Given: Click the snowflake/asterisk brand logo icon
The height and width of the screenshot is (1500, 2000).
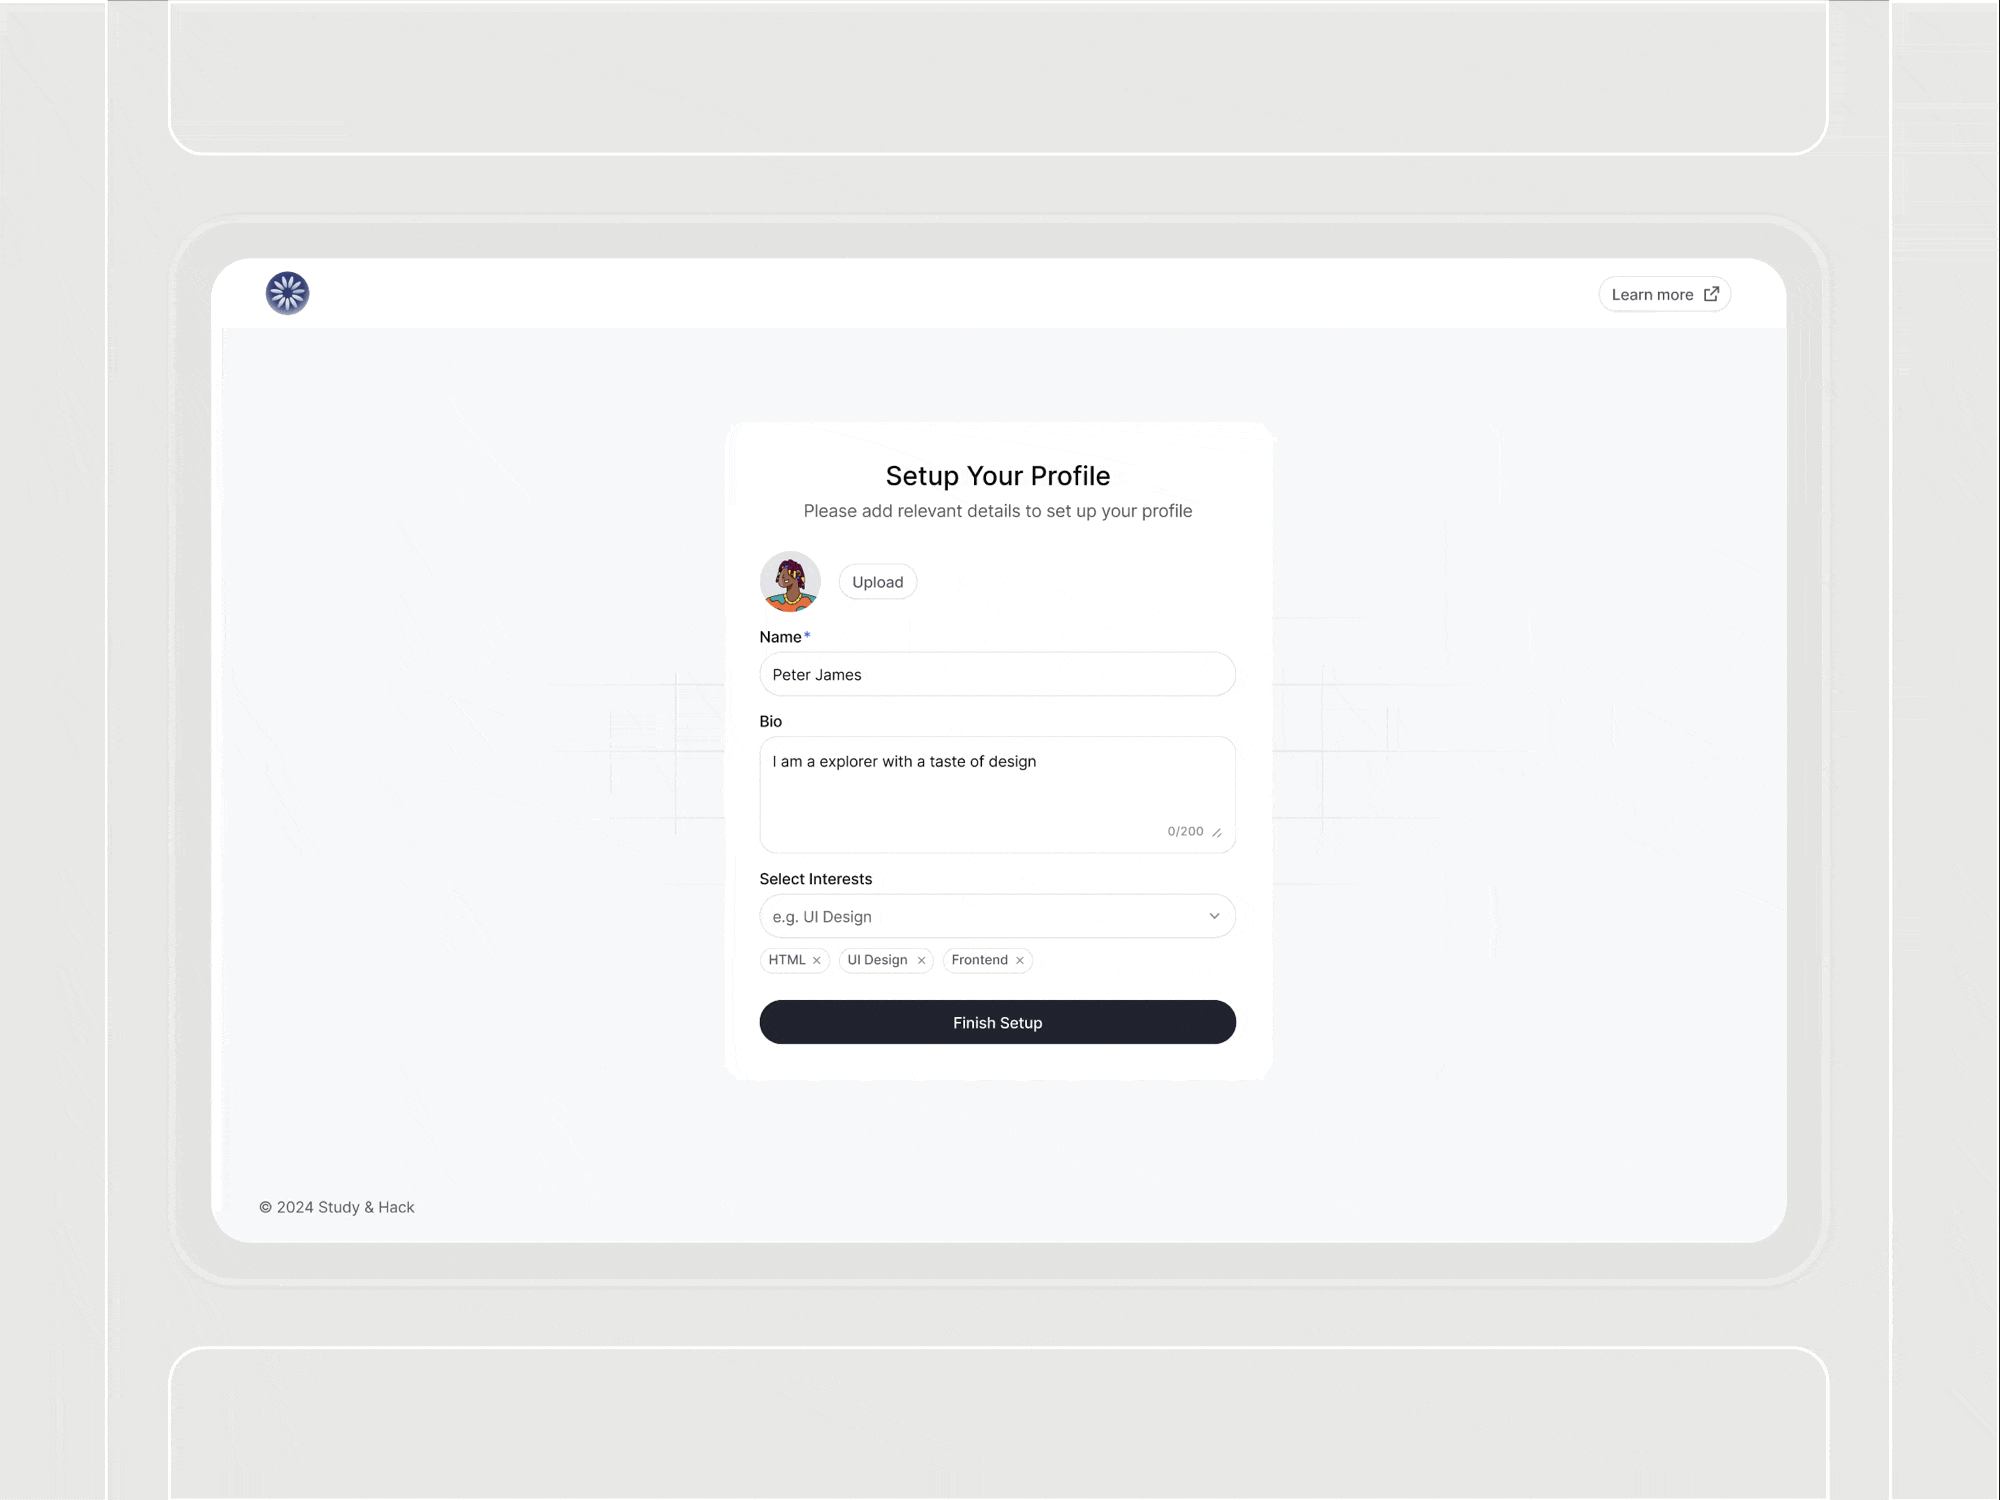Looking at the screenshot, I should coord(288,291).
